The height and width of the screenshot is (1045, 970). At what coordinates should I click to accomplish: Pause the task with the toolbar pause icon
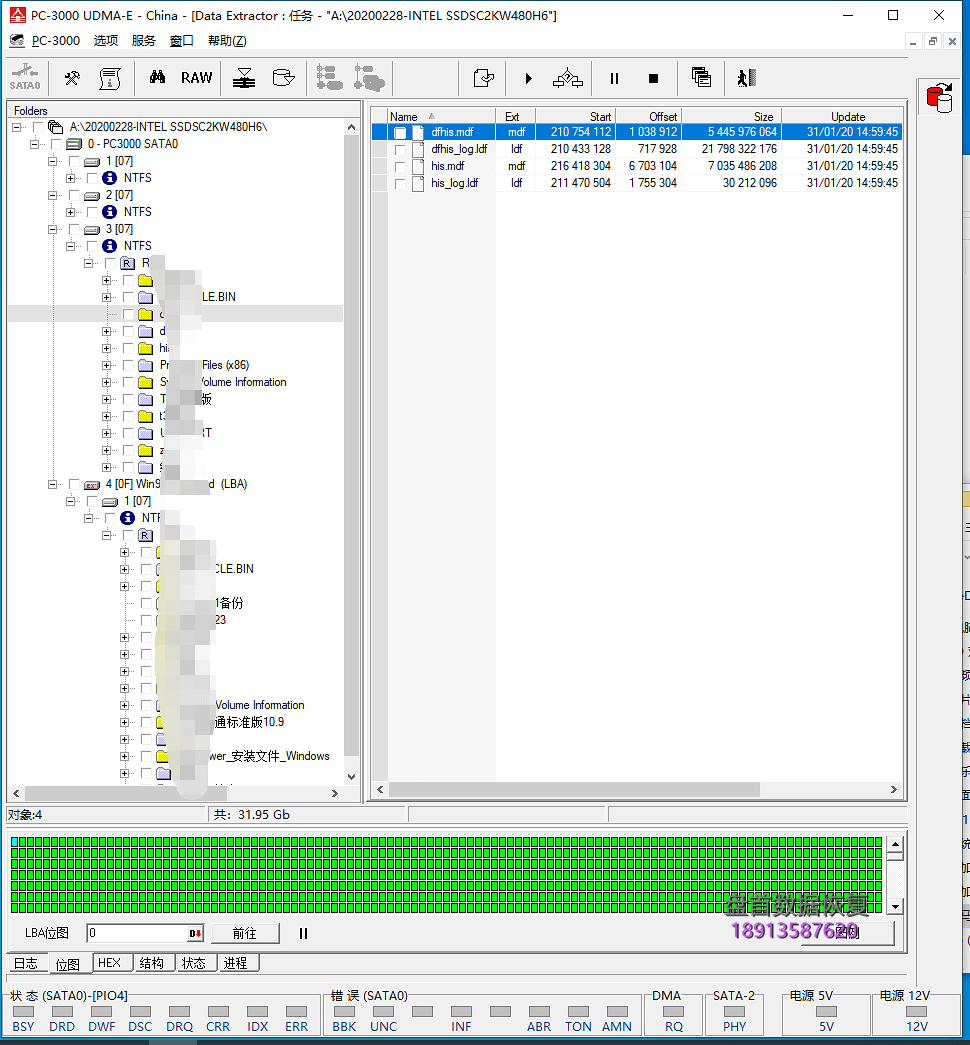click(x=614, y=79)
